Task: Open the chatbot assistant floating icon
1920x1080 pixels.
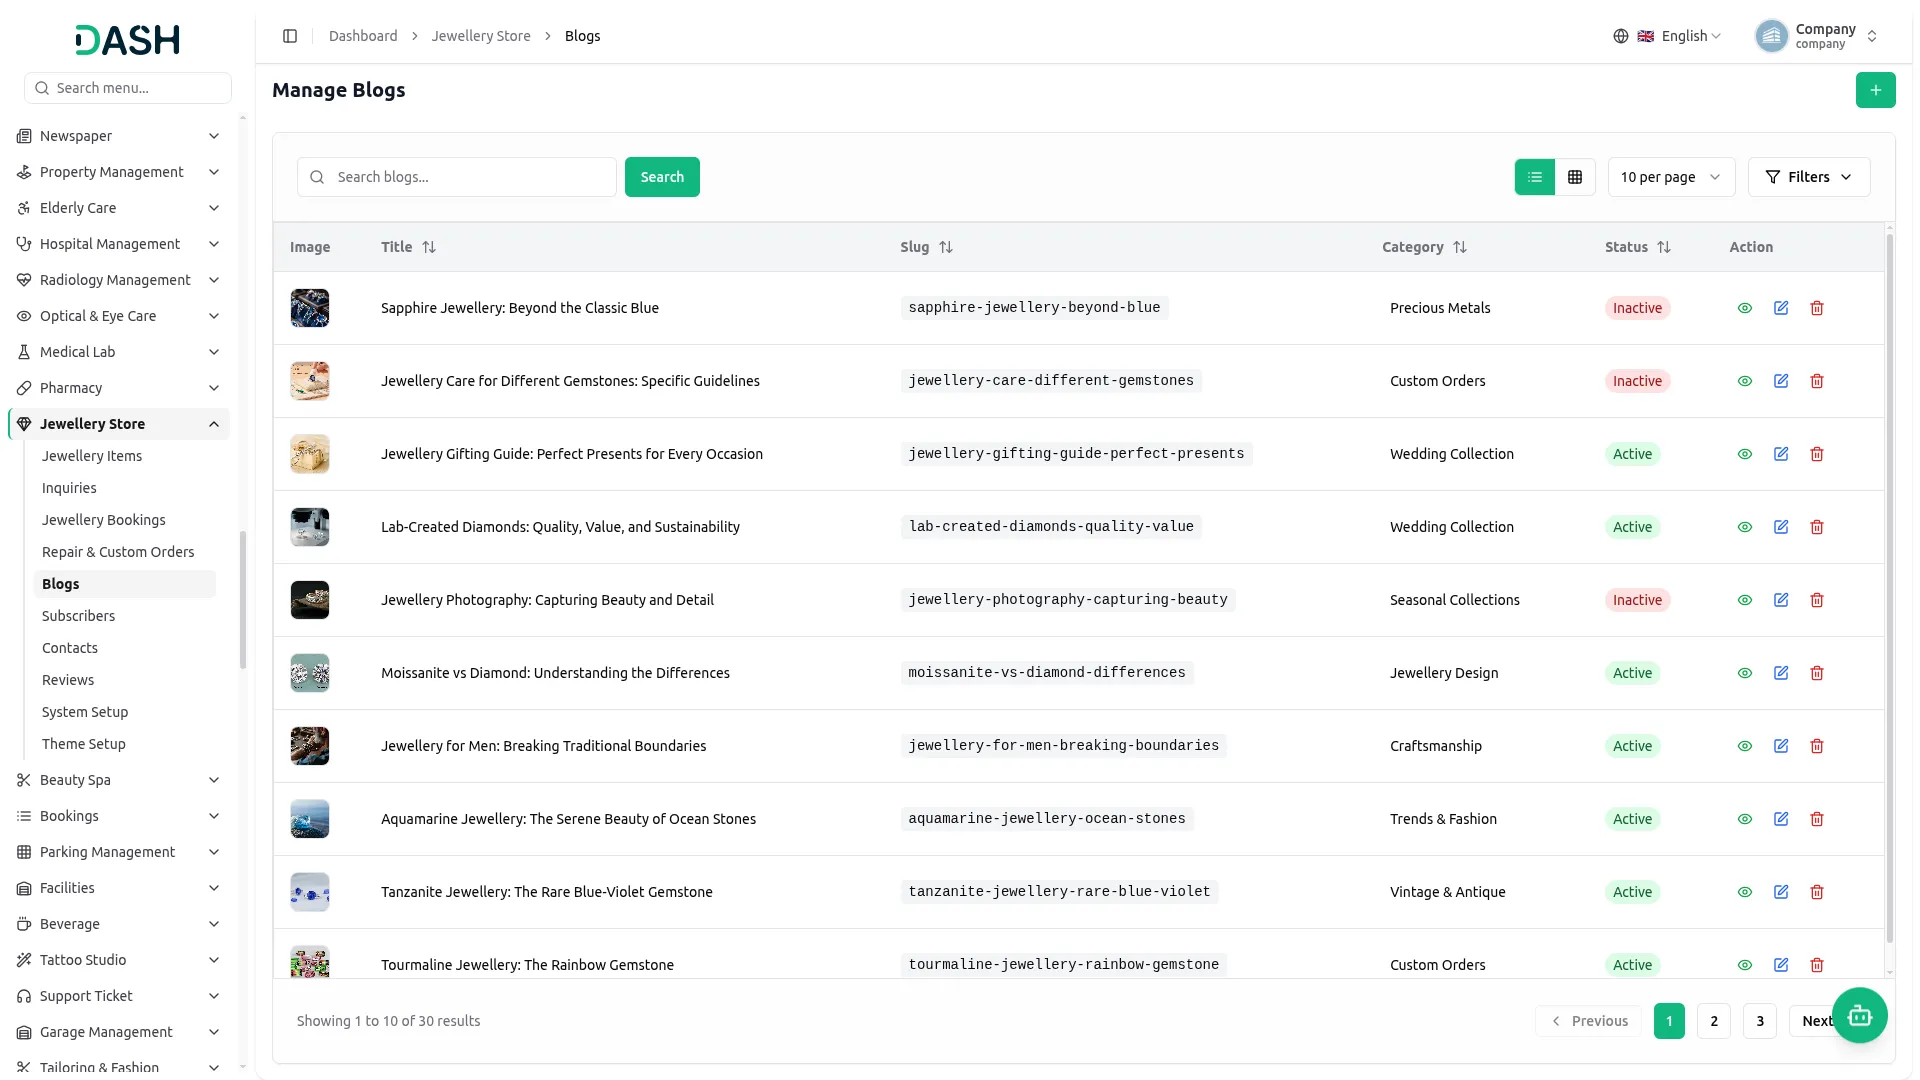Action: tap(1859, 1016)
